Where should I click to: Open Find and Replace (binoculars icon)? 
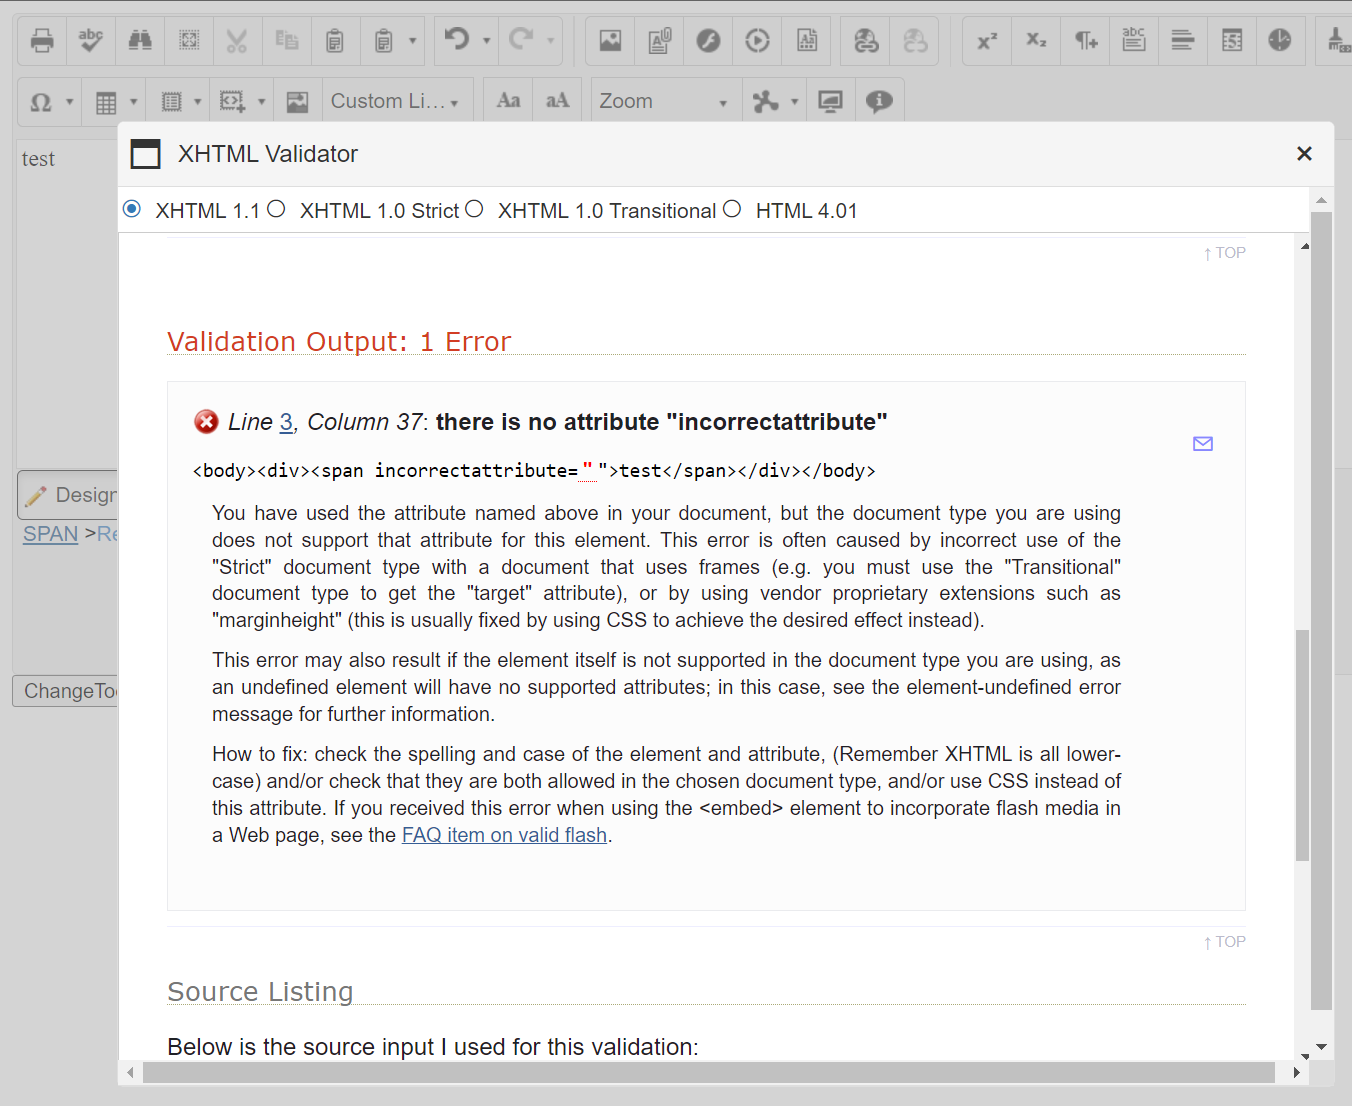140,41
